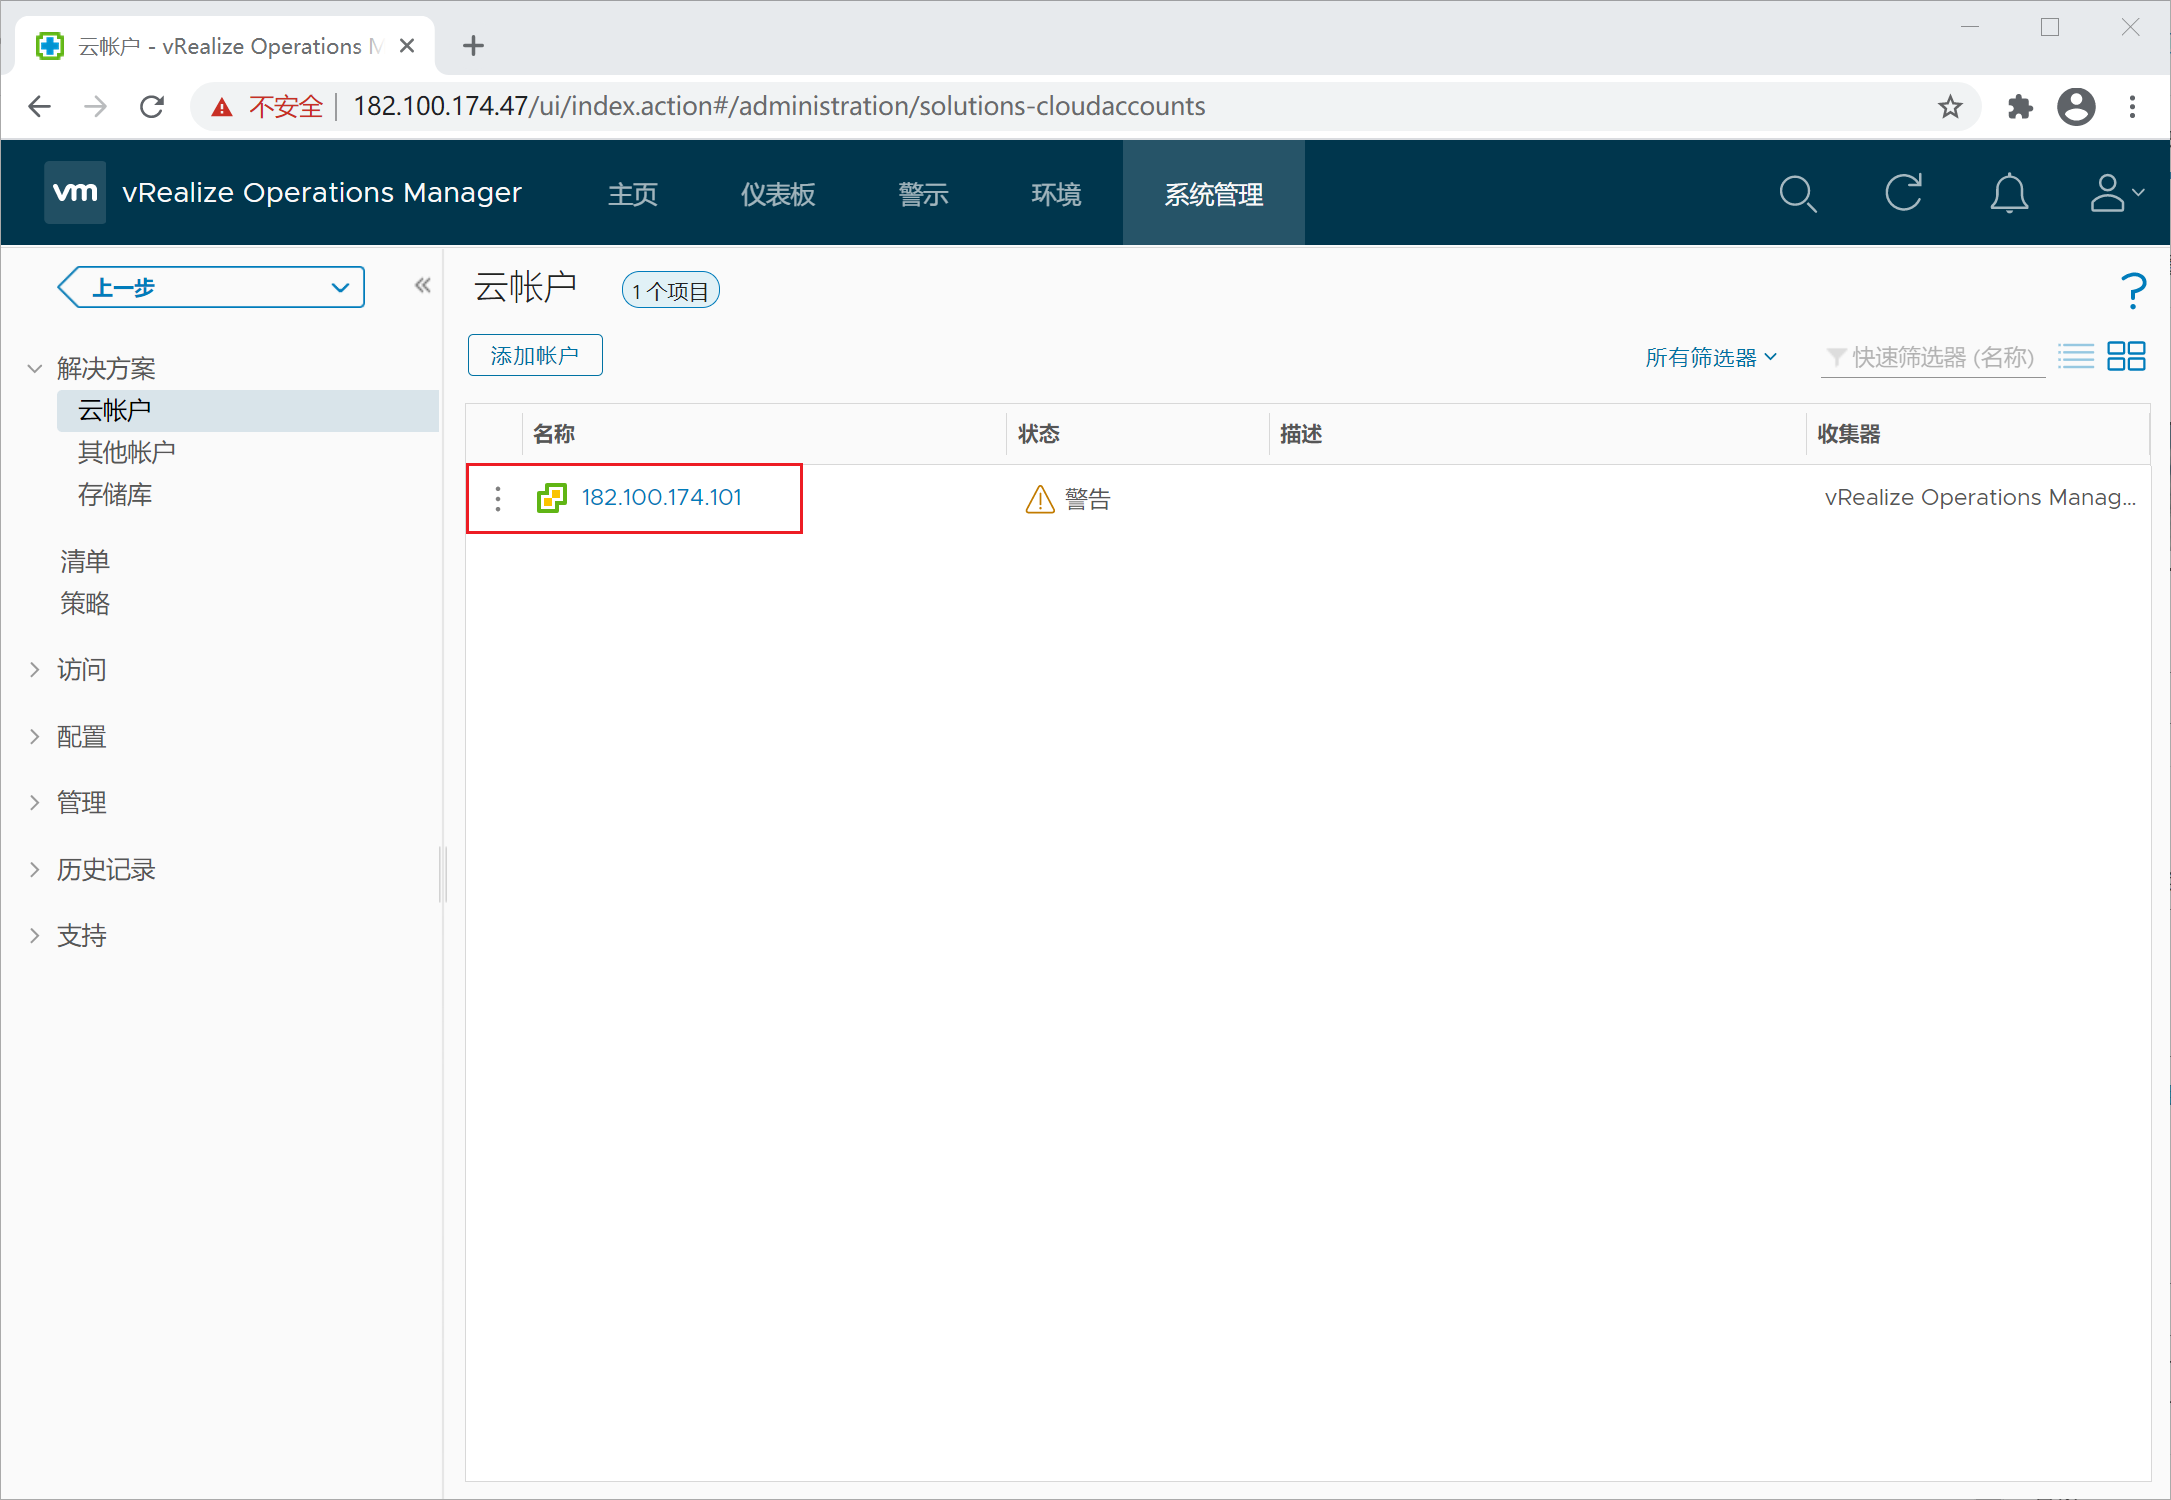The height and width of the screenshot is (1500, 2171).
Task: Collapse the 解决方案 section
Action: point(35,369)
